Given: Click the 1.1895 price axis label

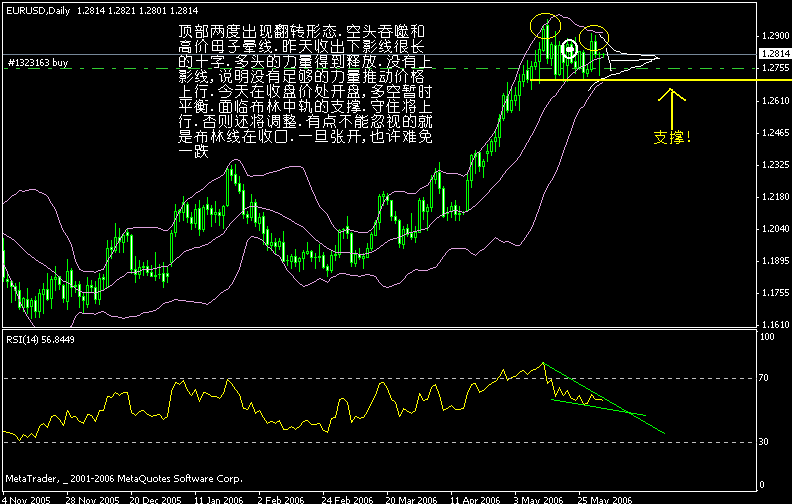Looking at the screenshot, I should pos(775,261).
